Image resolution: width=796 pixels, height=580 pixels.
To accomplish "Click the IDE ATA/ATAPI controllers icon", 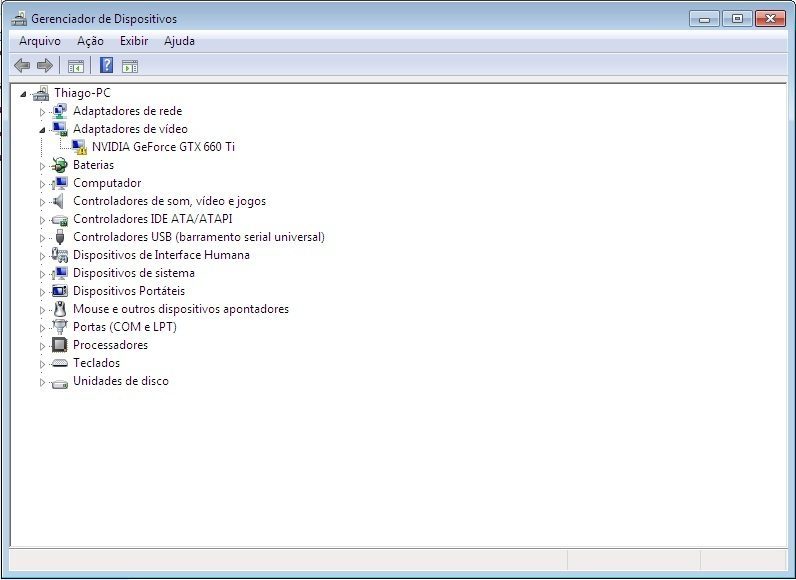I will click(x=60, y=220).
